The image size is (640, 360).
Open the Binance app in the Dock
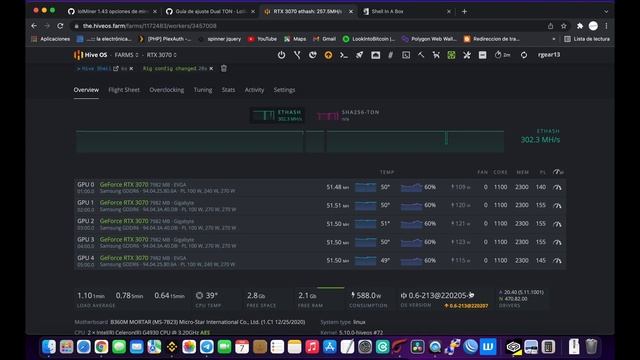pos(171,347)
